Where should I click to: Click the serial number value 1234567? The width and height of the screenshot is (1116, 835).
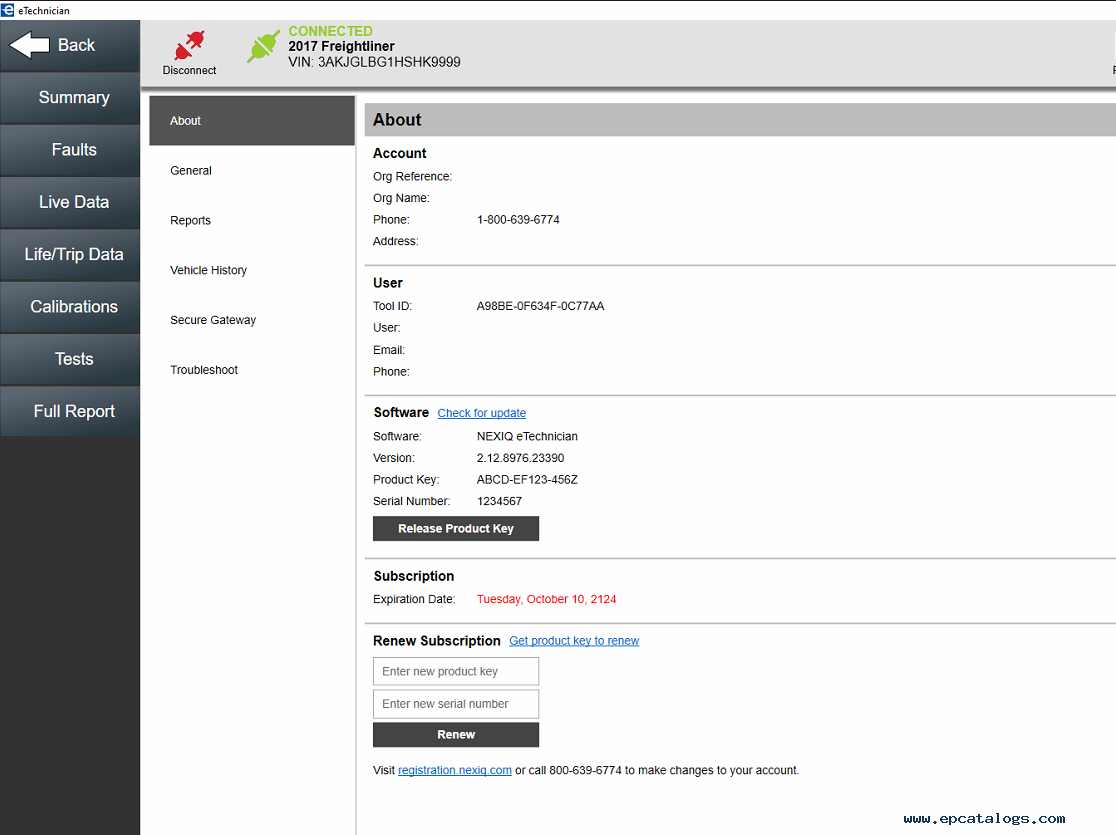(x=499, y=501)
